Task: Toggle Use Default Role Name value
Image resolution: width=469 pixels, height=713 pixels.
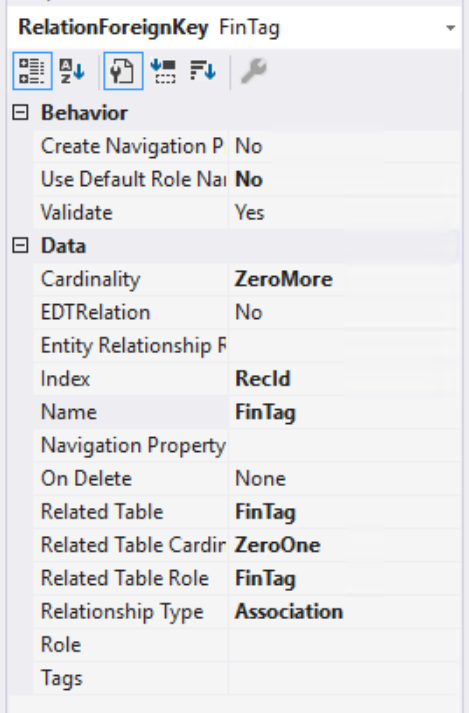Action: (x=344, y=179)
